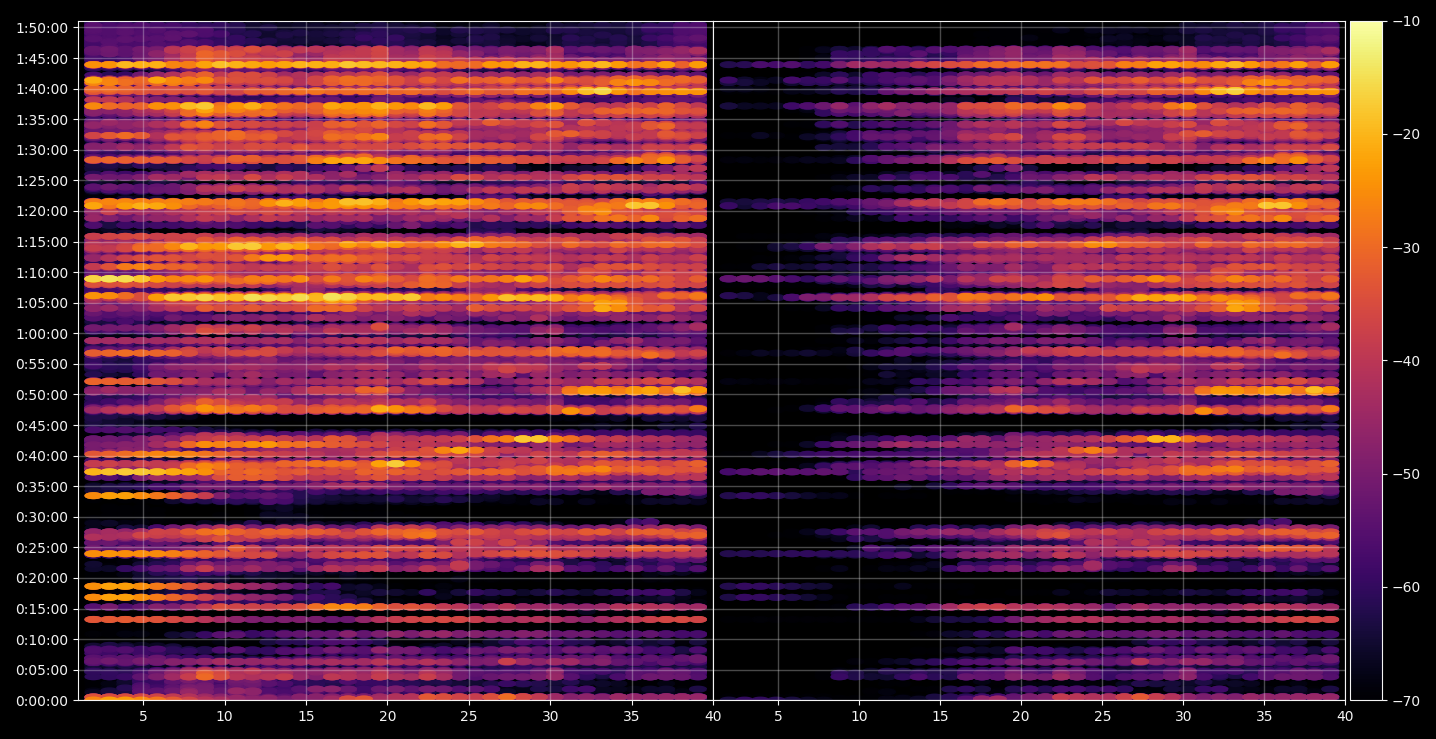Click the 1:30:00 time axis label
This screenshot has width=1436, height=739.
[x=42, y=150]
